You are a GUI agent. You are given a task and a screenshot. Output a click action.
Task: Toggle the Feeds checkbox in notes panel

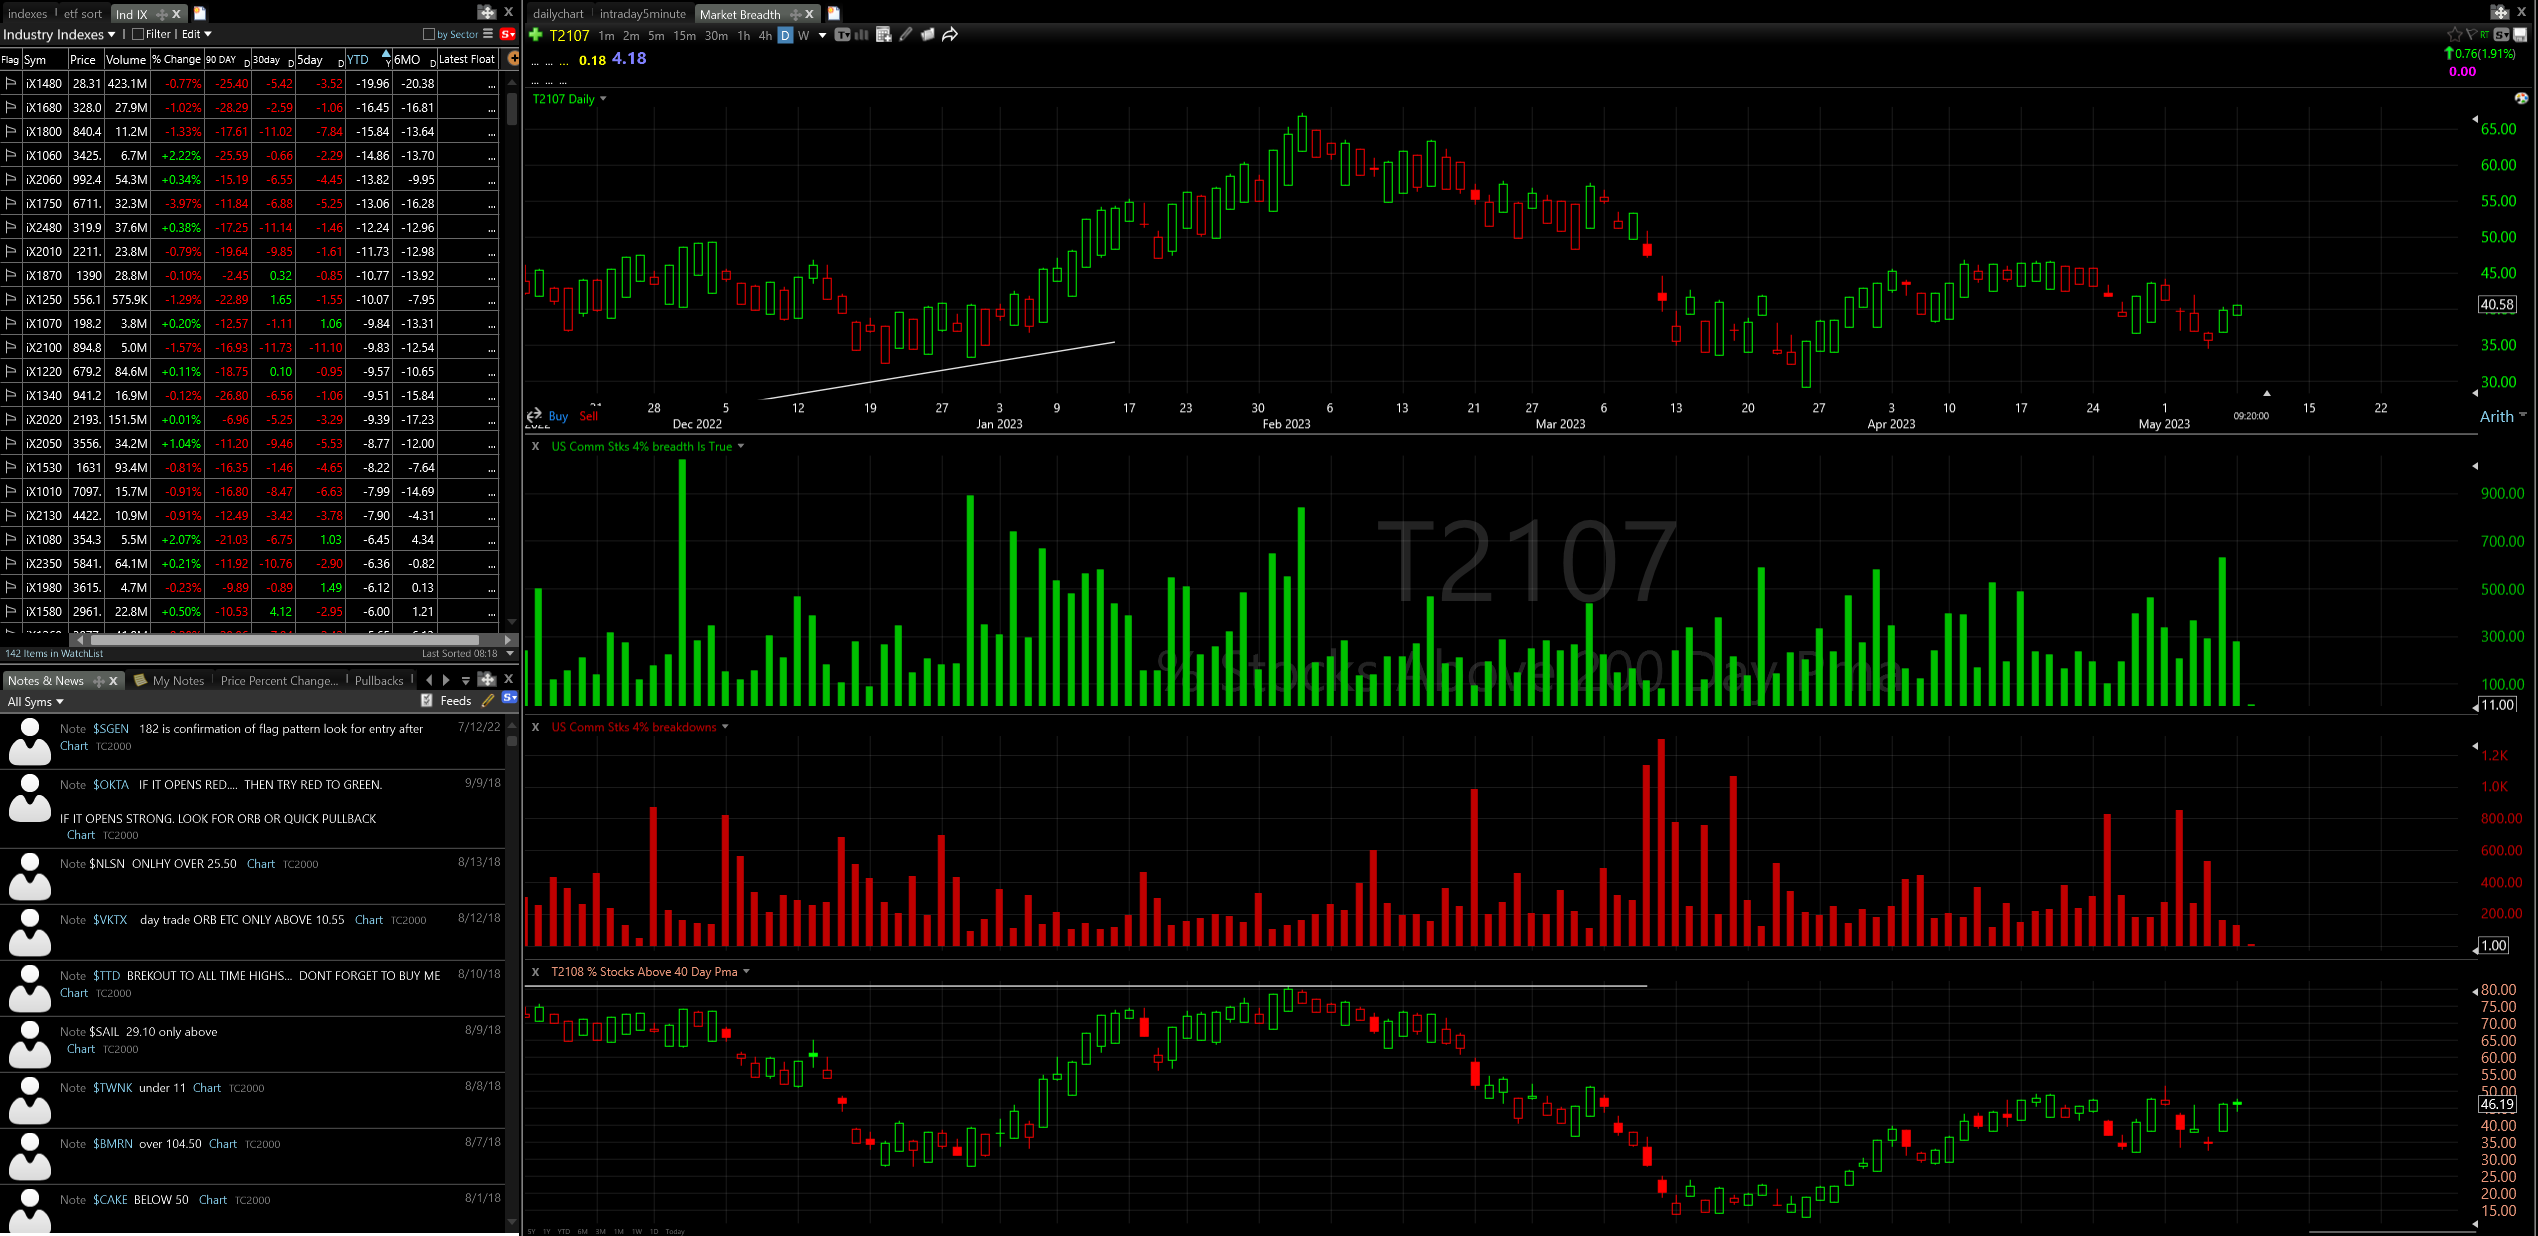(428, 699)
